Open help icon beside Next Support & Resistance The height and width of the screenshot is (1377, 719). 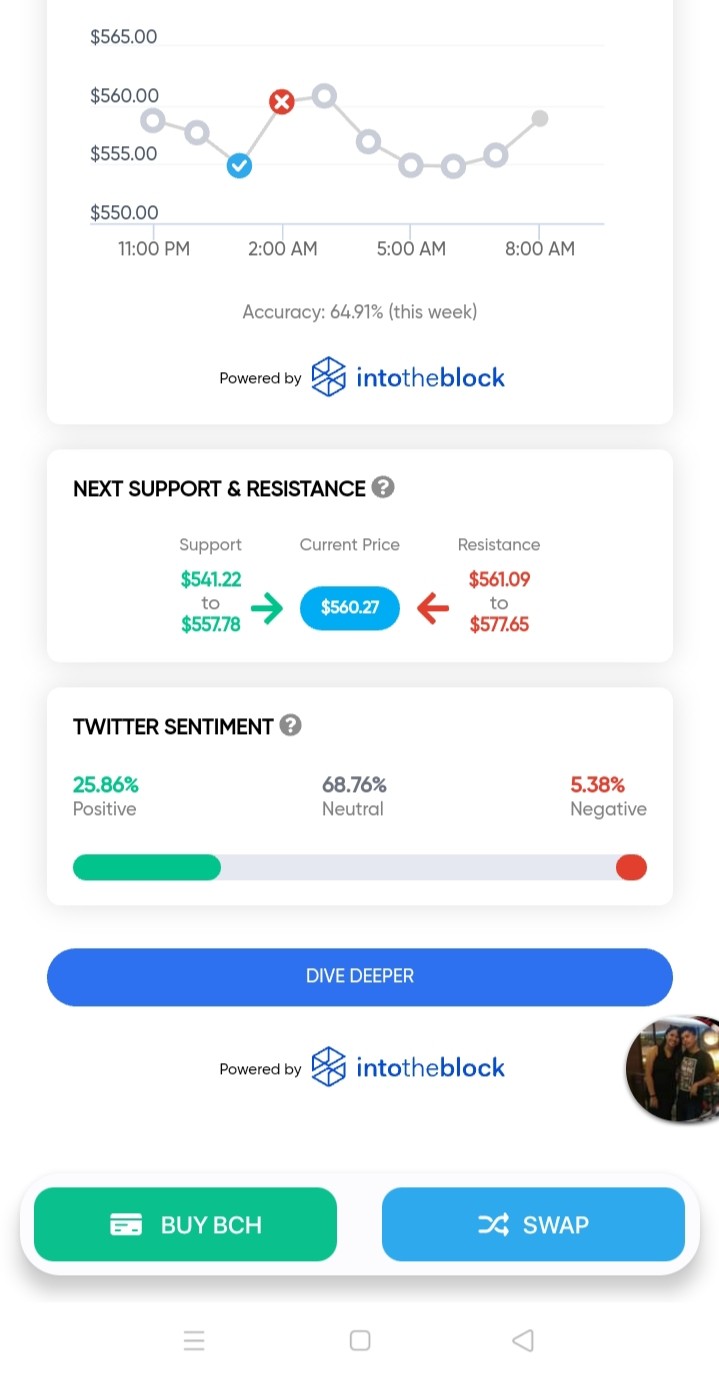(x=383, y=488)
